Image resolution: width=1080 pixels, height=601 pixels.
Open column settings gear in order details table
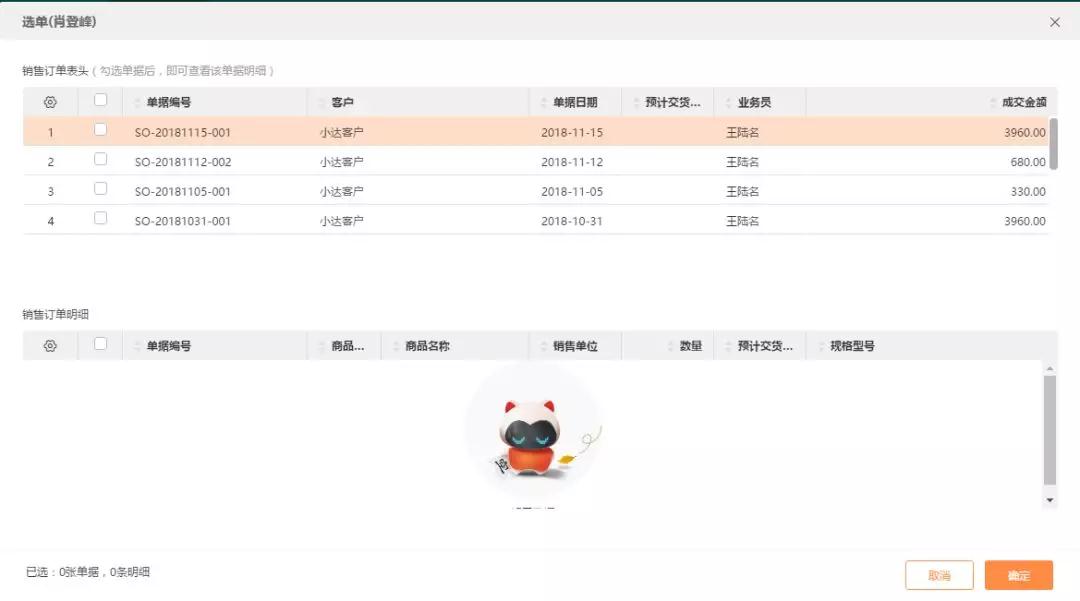pyautogui.click(x=50, y=346)
